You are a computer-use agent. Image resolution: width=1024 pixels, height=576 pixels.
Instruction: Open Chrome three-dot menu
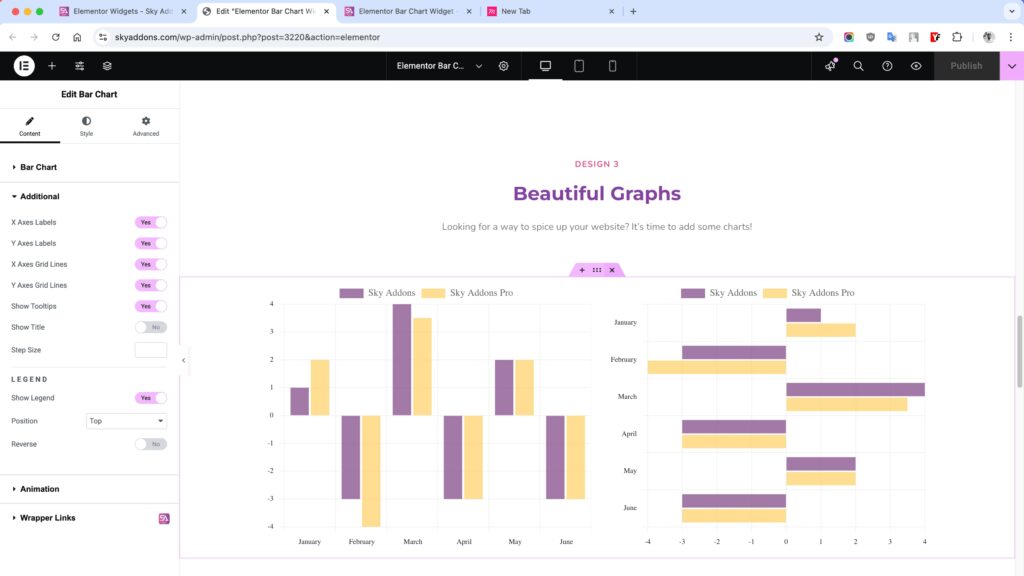coord(1011,37)
